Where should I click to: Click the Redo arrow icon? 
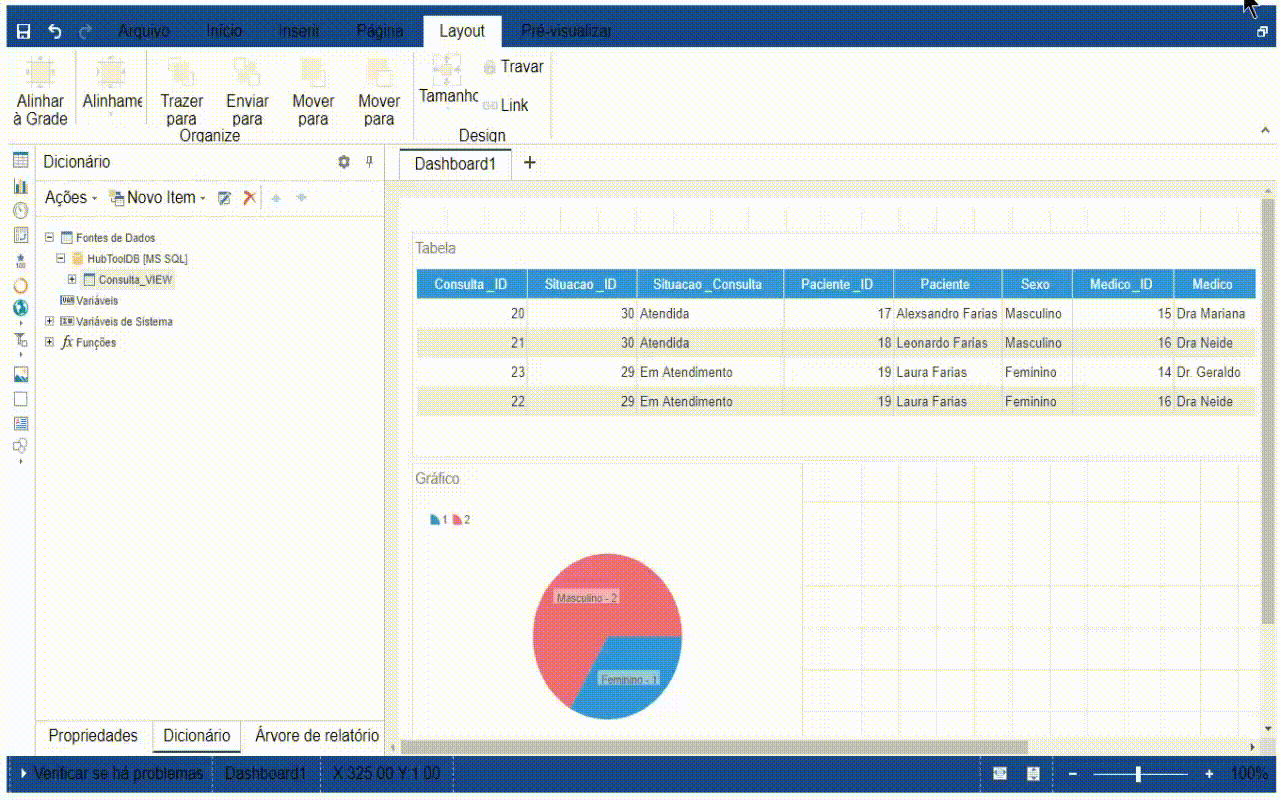(x=85, y=31)
